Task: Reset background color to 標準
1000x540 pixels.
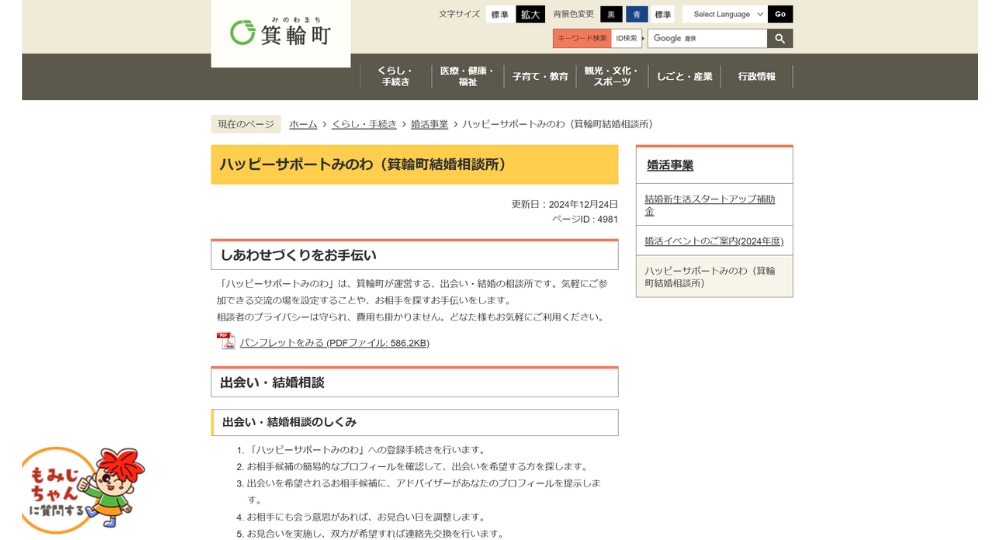Action: click(663, 14)
